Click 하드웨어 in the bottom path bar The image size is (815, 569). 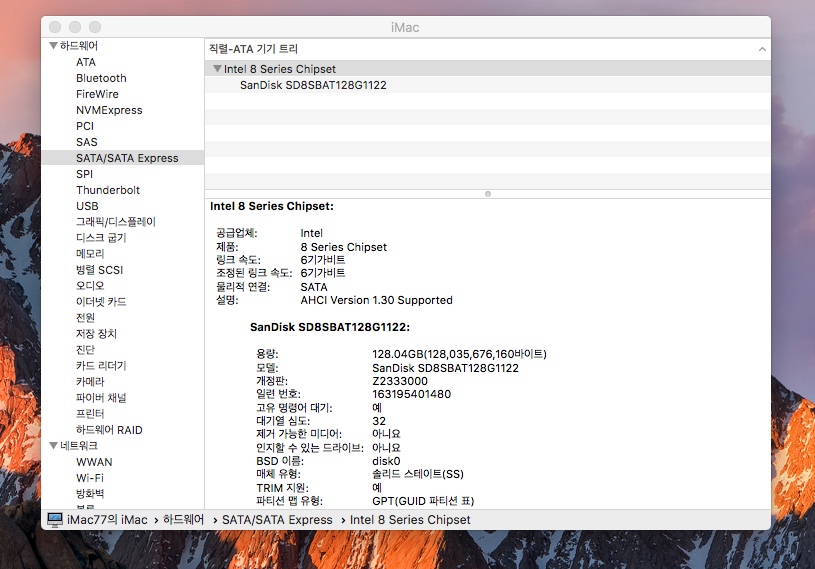point(184,519)
